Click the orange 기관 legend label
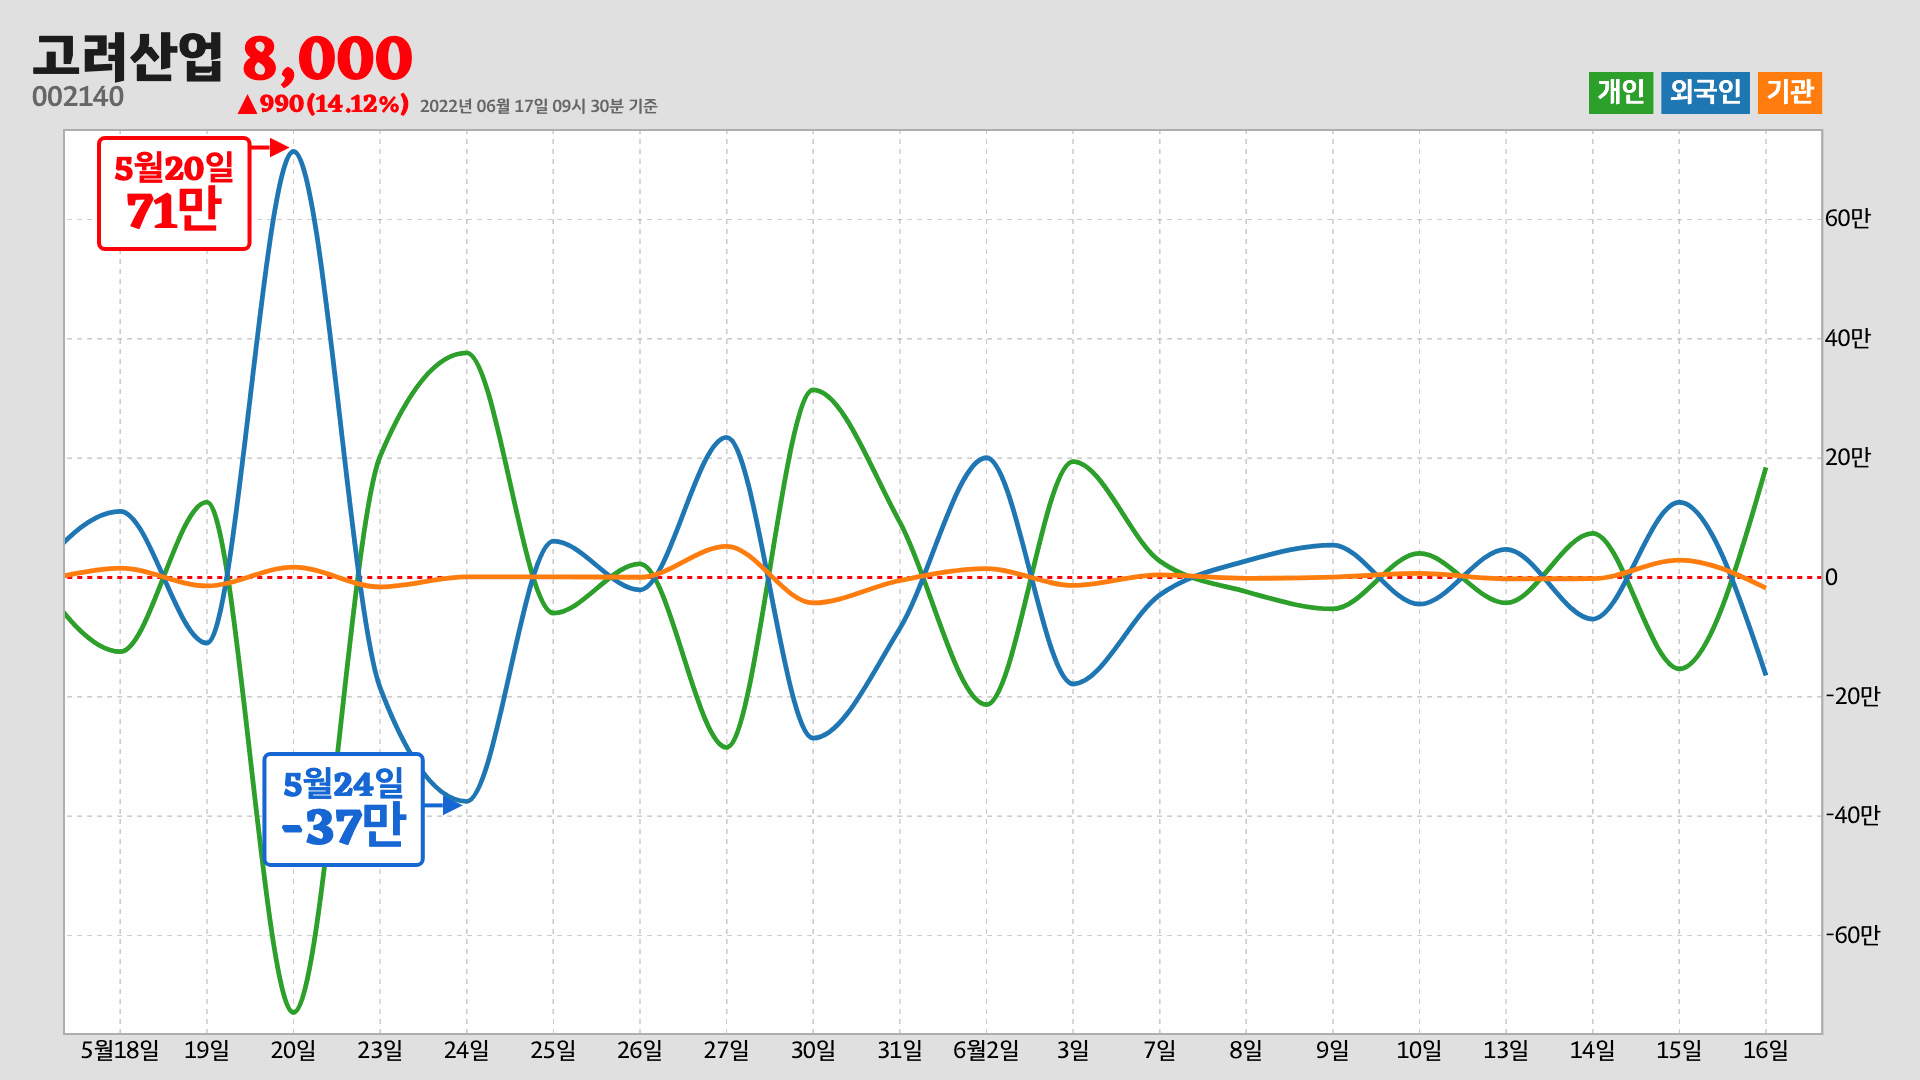1920x1080 pixels. (1790, 93)
